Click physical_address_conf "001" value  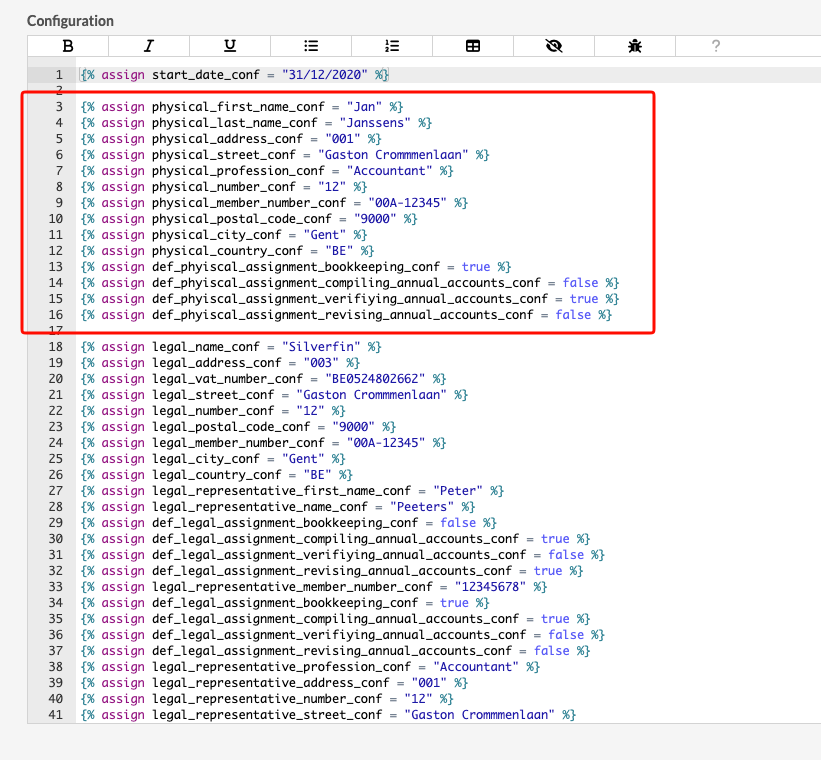click(x=342, y=139)
